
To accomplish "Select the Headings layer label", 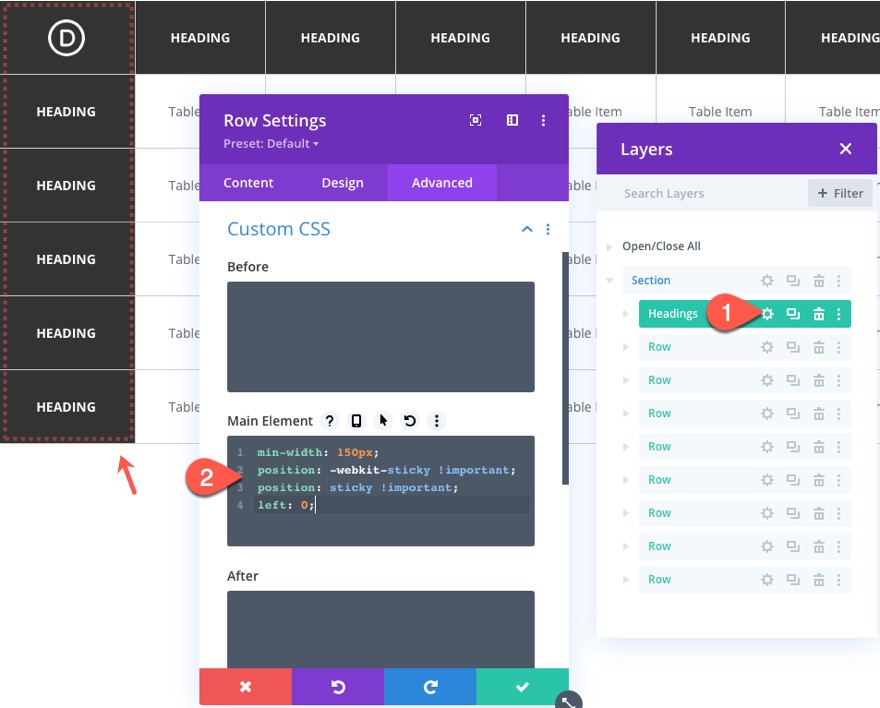I will coord(672,314).
